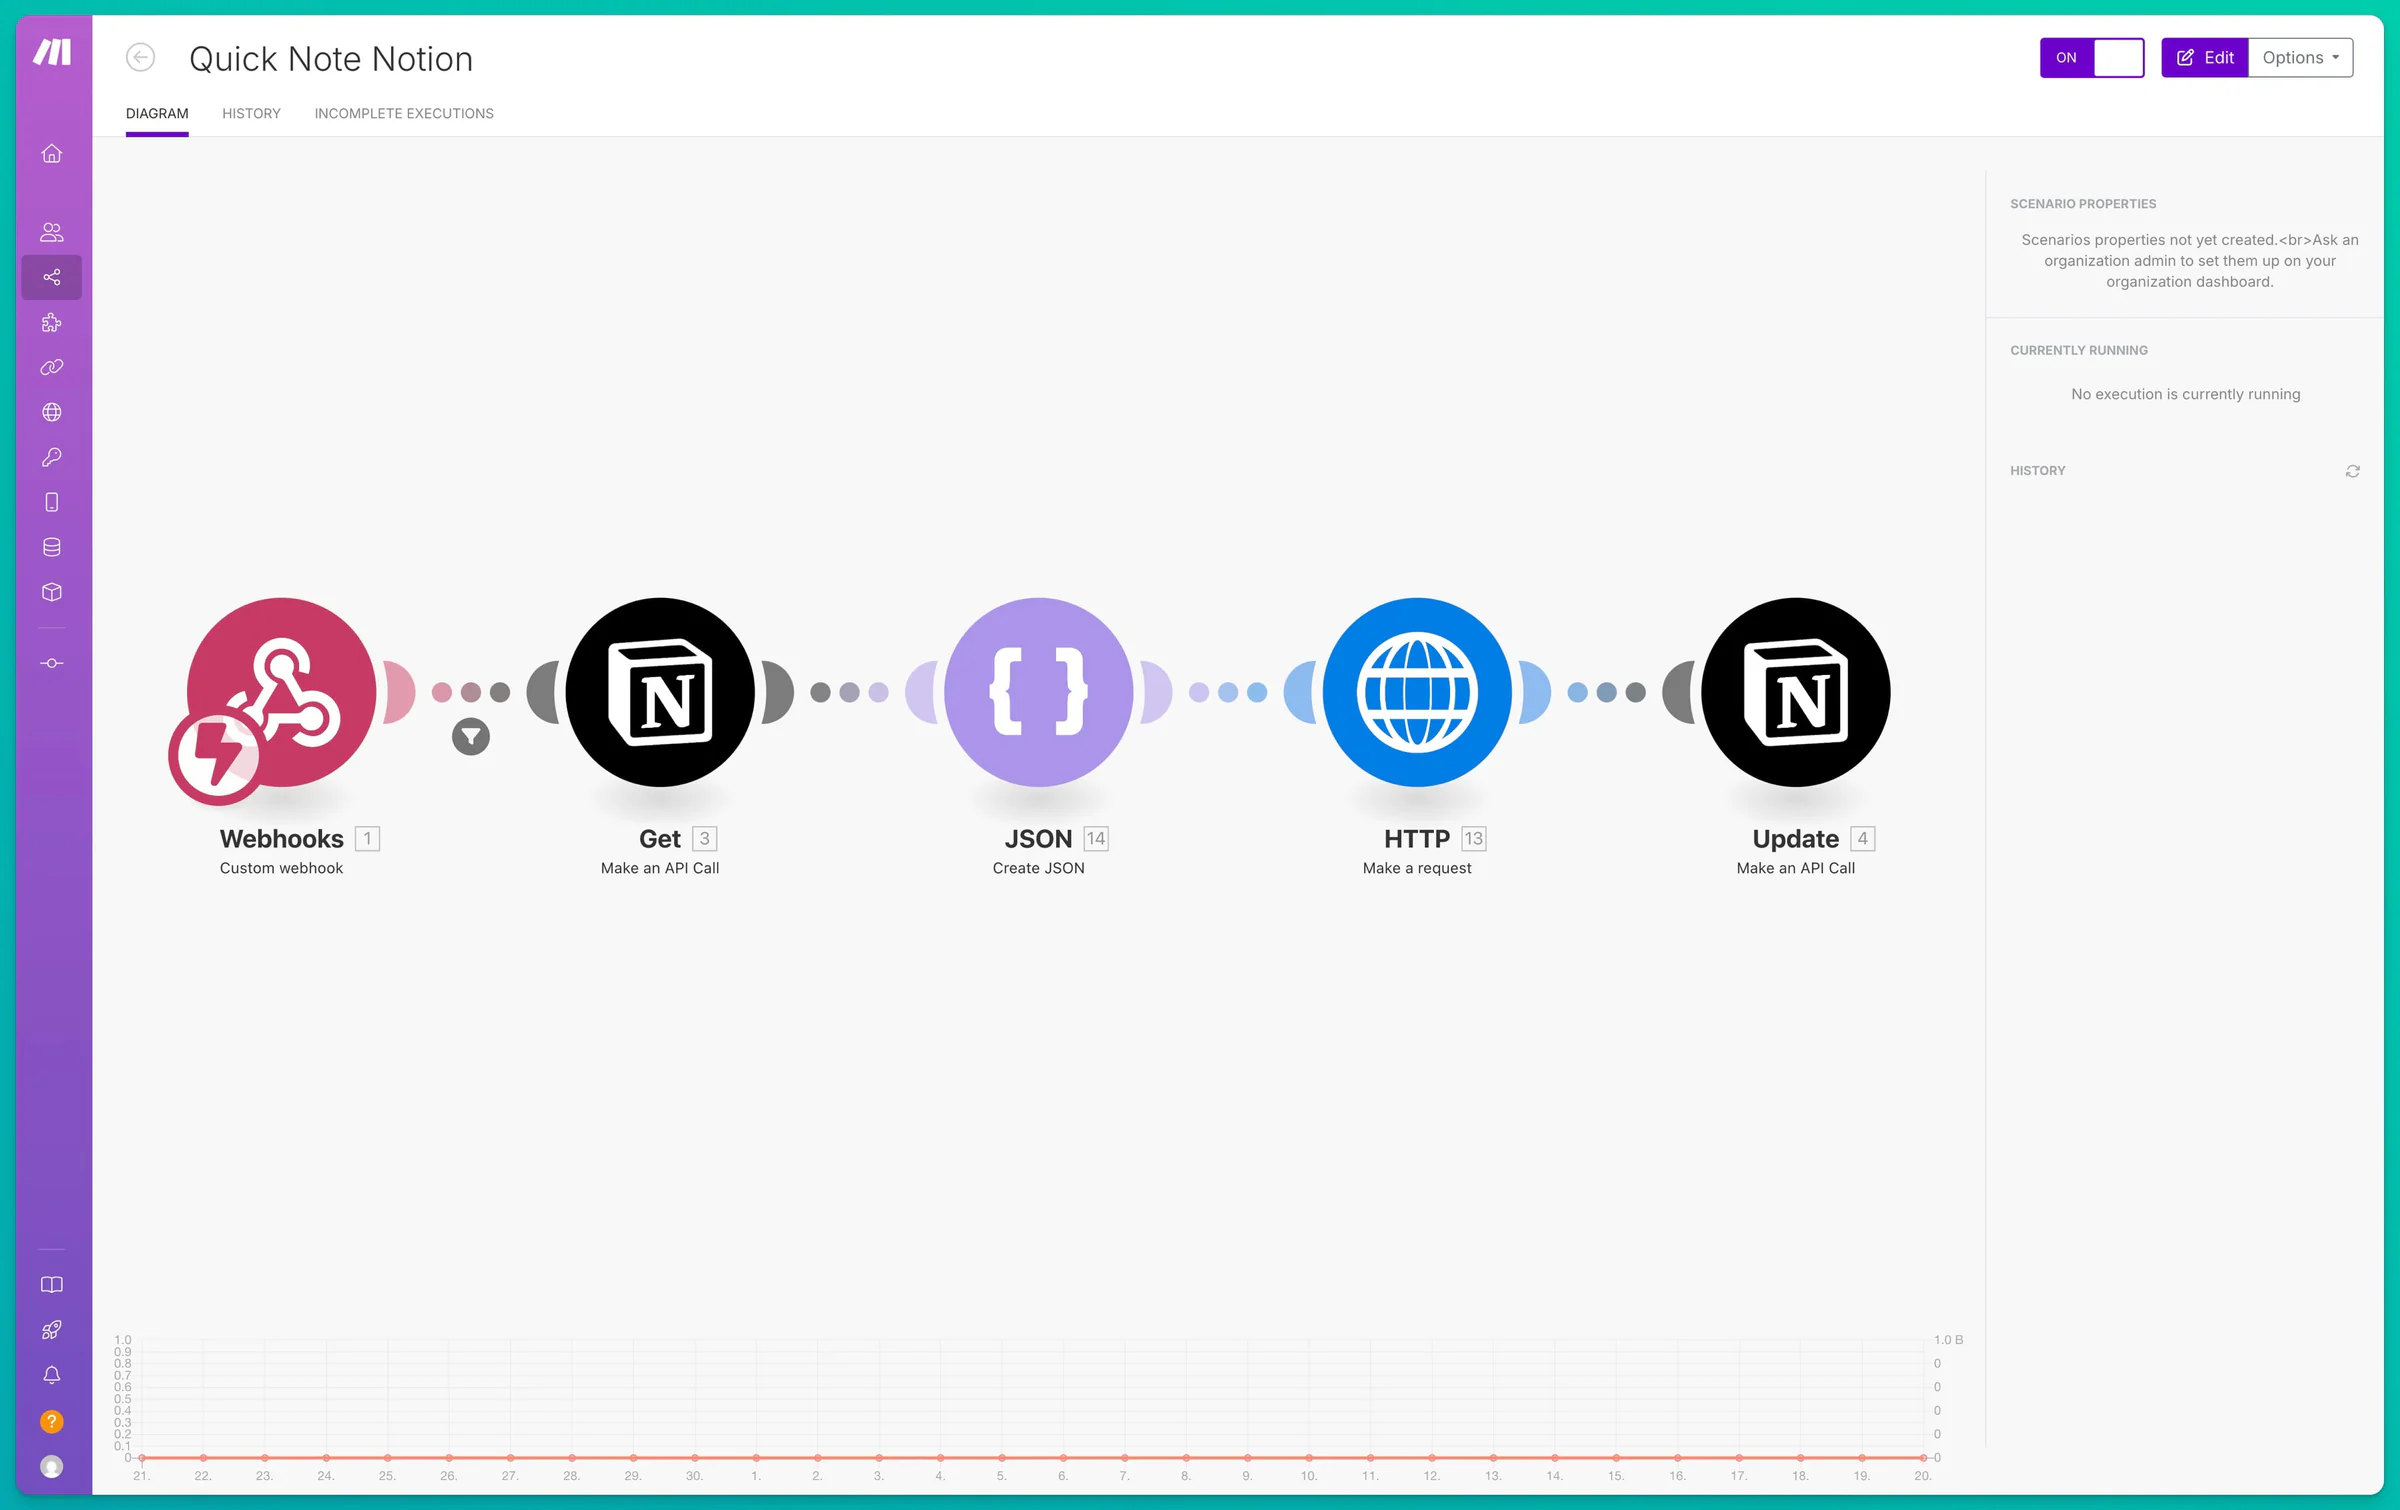The image size is (2400, 1510).
Task: Switch to the Incomplete Executions tab
Action: 404,113
